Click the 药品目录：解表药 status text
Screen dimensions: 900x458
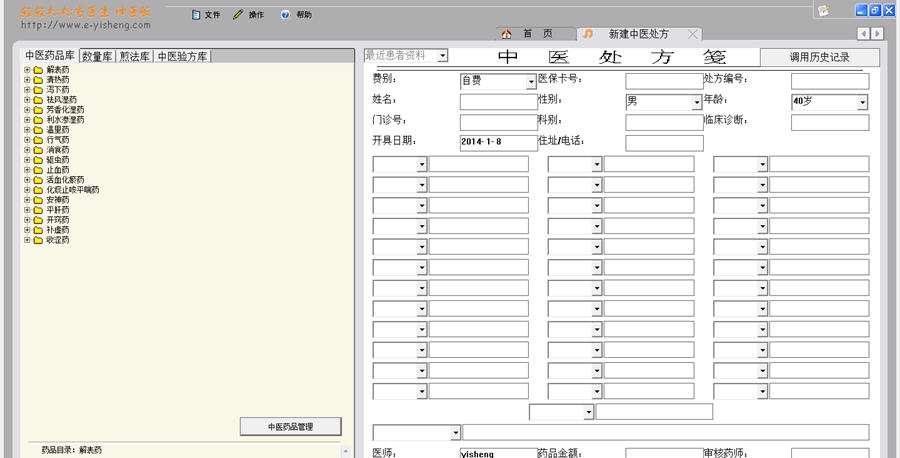[x=72, y=450]
